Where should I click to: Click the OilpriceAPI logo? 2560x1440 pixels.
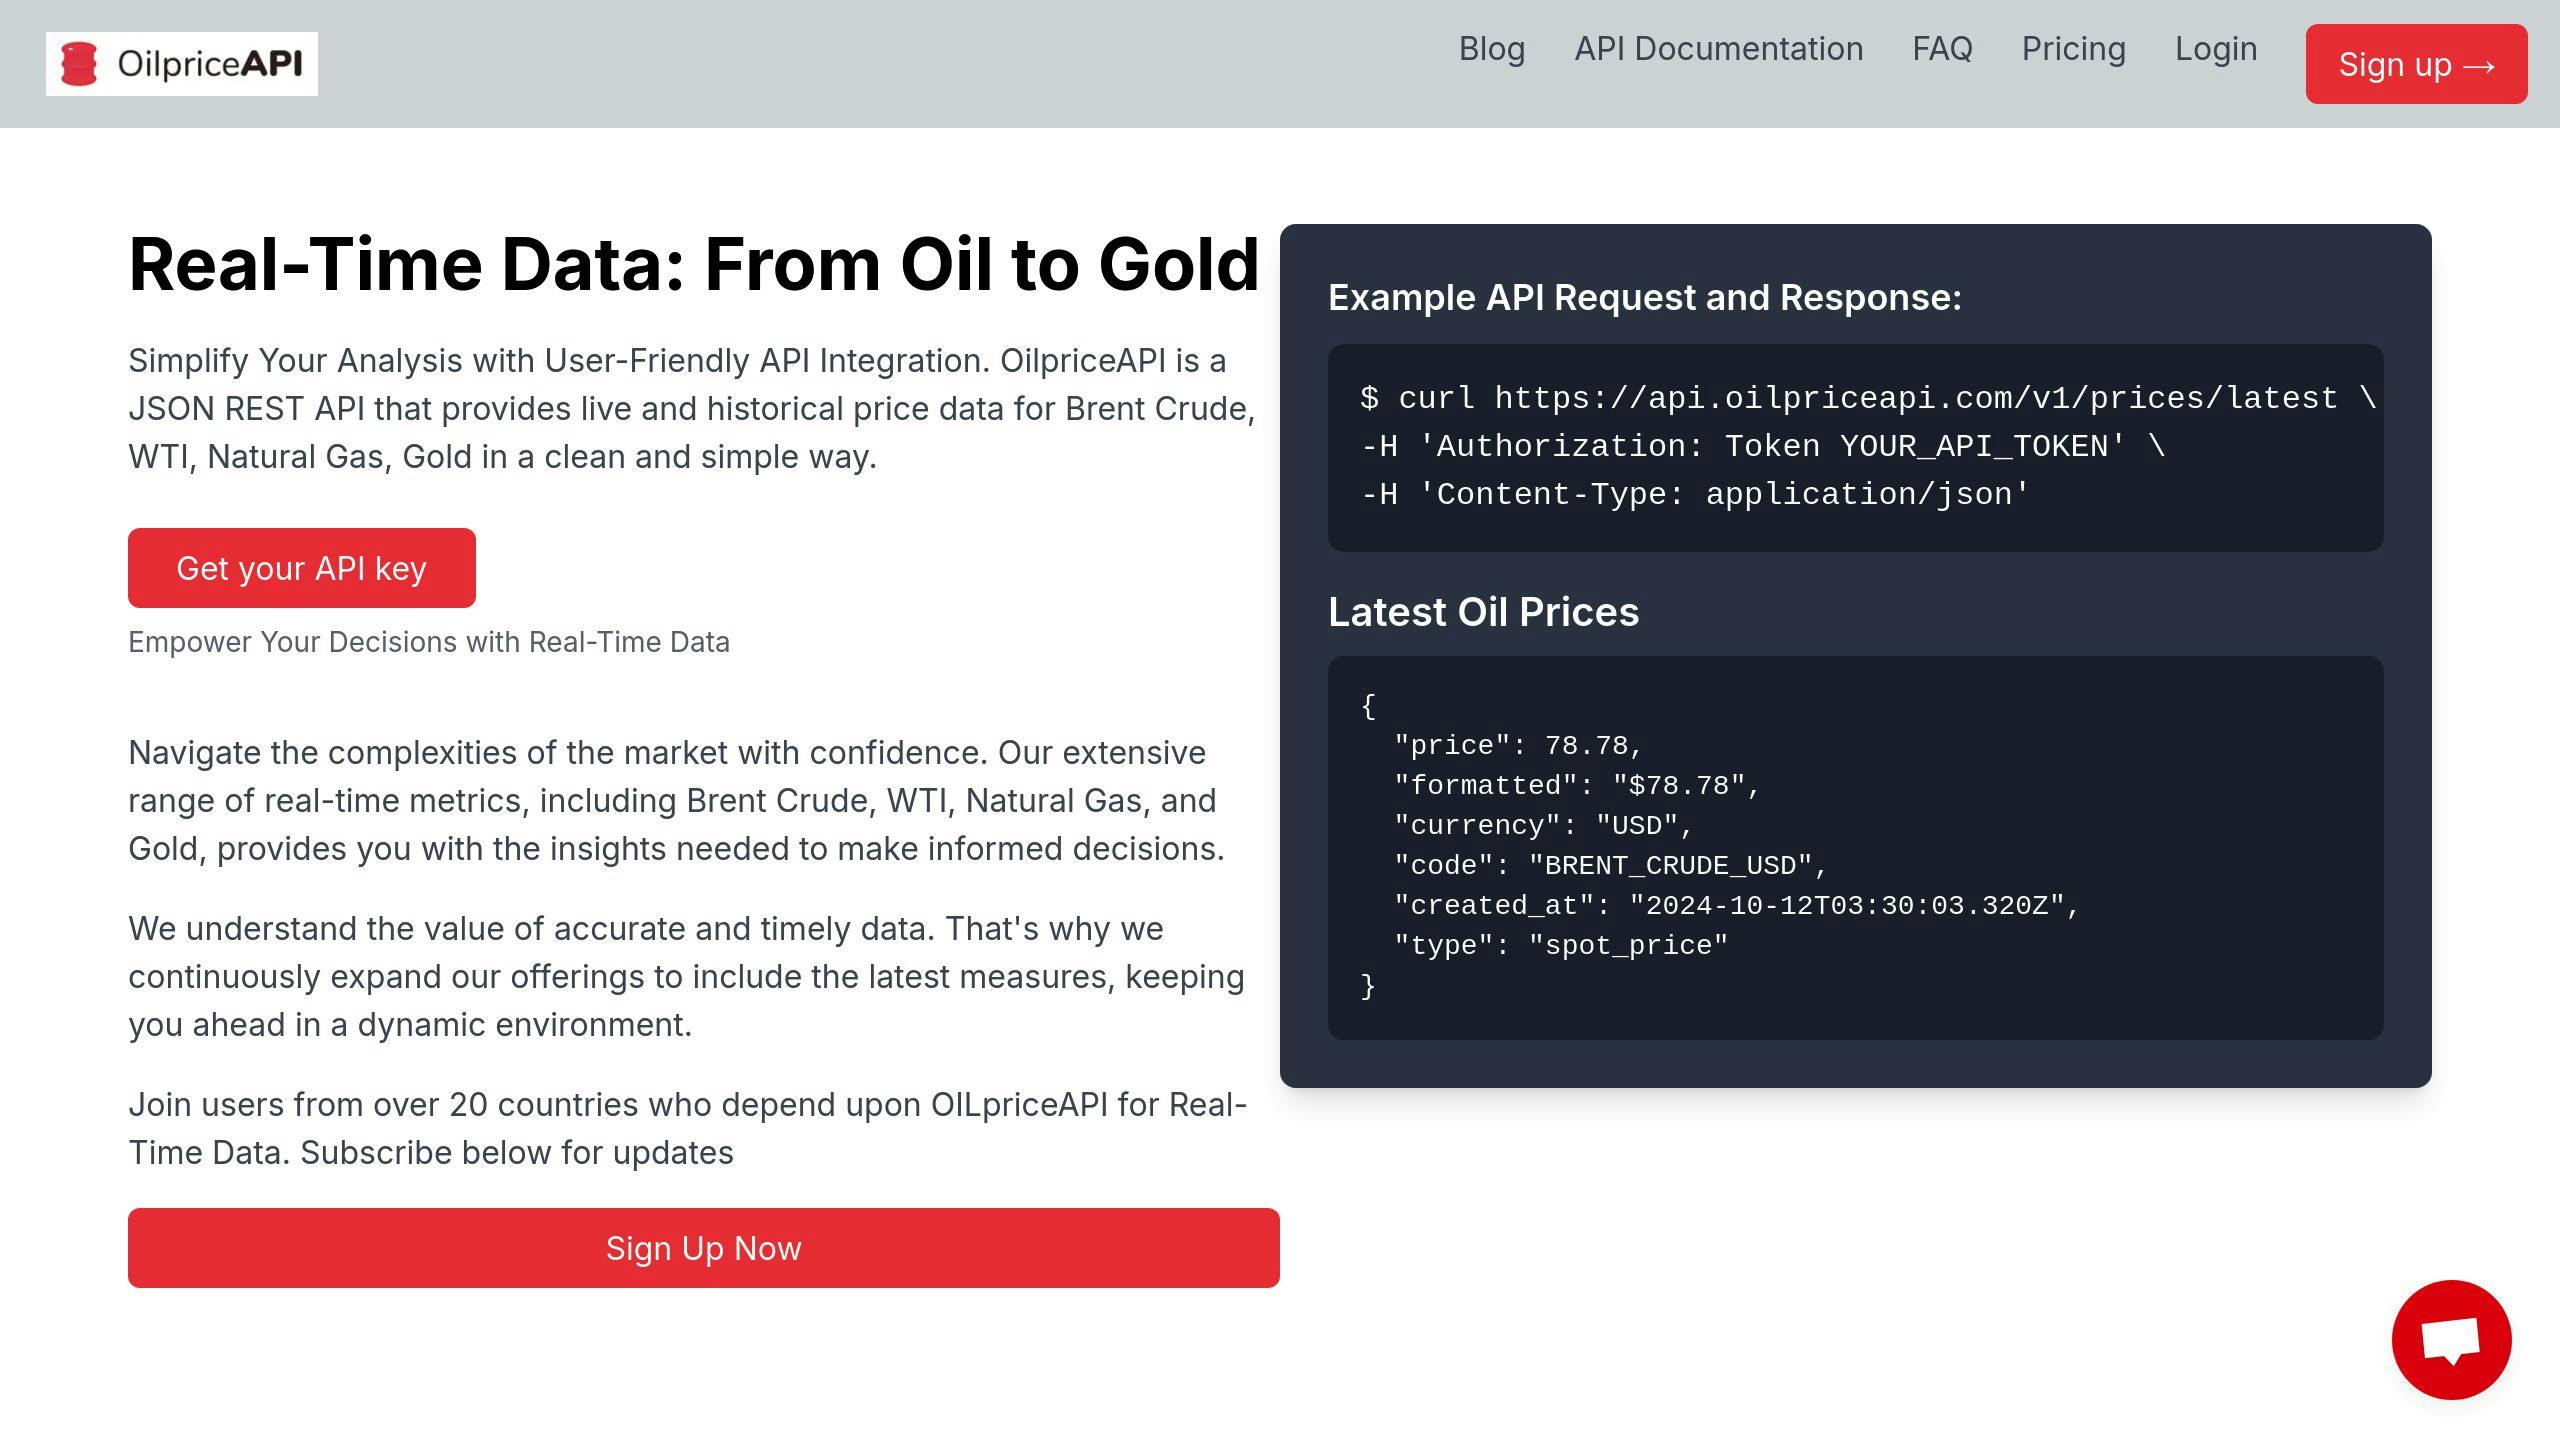coord(182,64)
